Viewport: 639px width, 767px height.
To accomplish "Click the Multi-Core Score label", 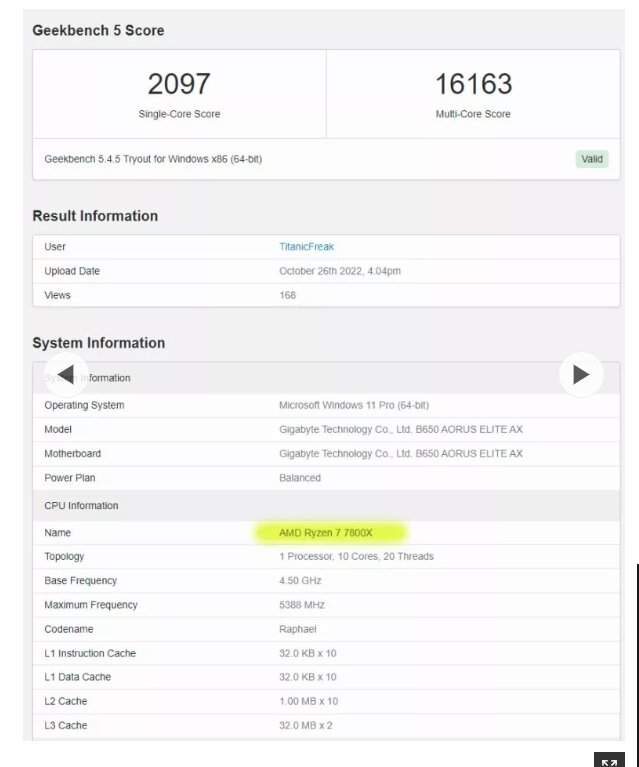I will (473, 114).
